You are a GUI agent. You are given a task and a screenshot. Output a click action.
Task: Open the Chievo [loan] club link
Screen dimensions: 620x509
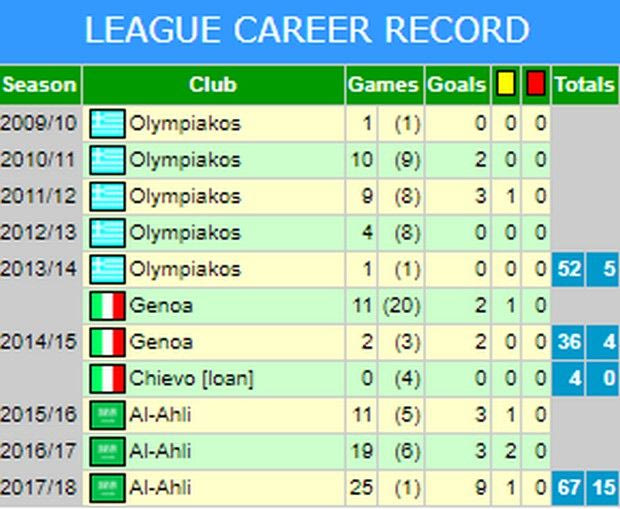191,379
